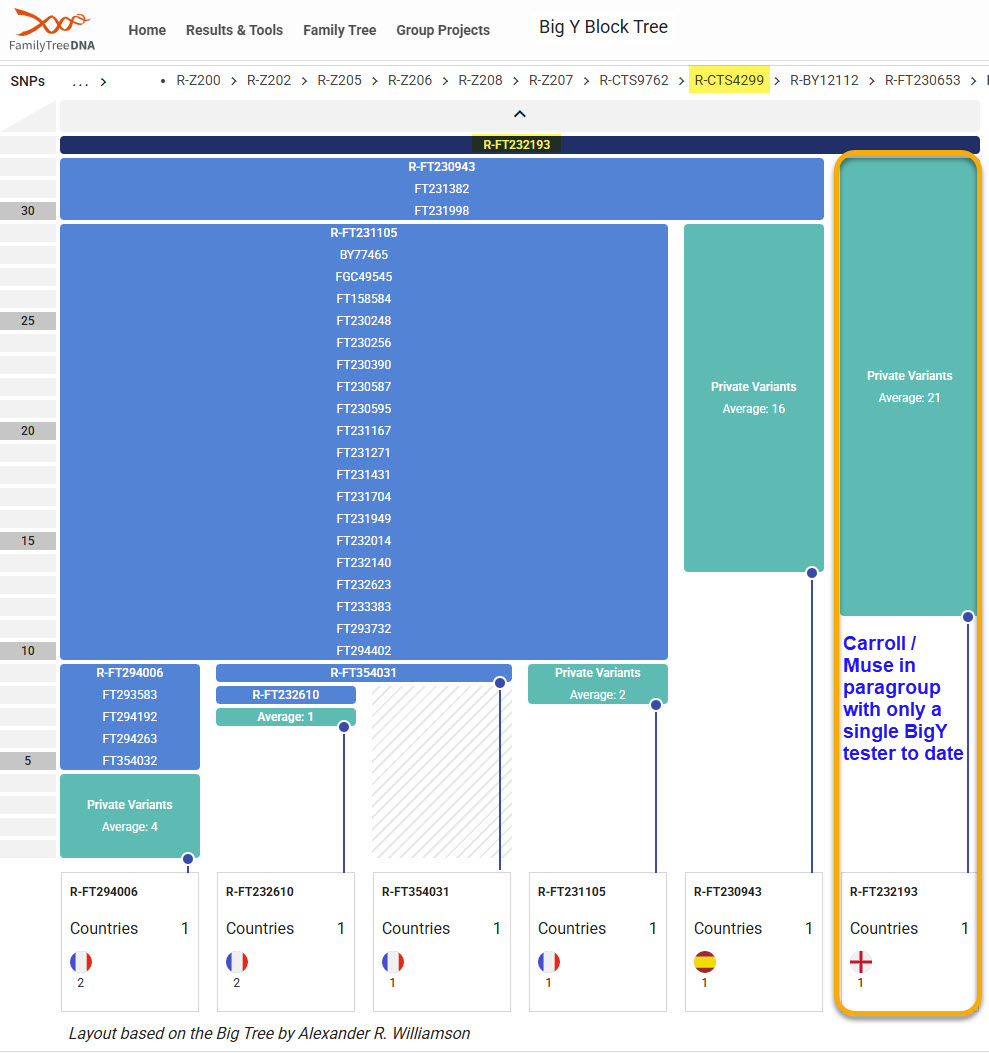The image size is (989, 1053).
Task: Click the R-FT354031 branch block
Action: point(363,673)
